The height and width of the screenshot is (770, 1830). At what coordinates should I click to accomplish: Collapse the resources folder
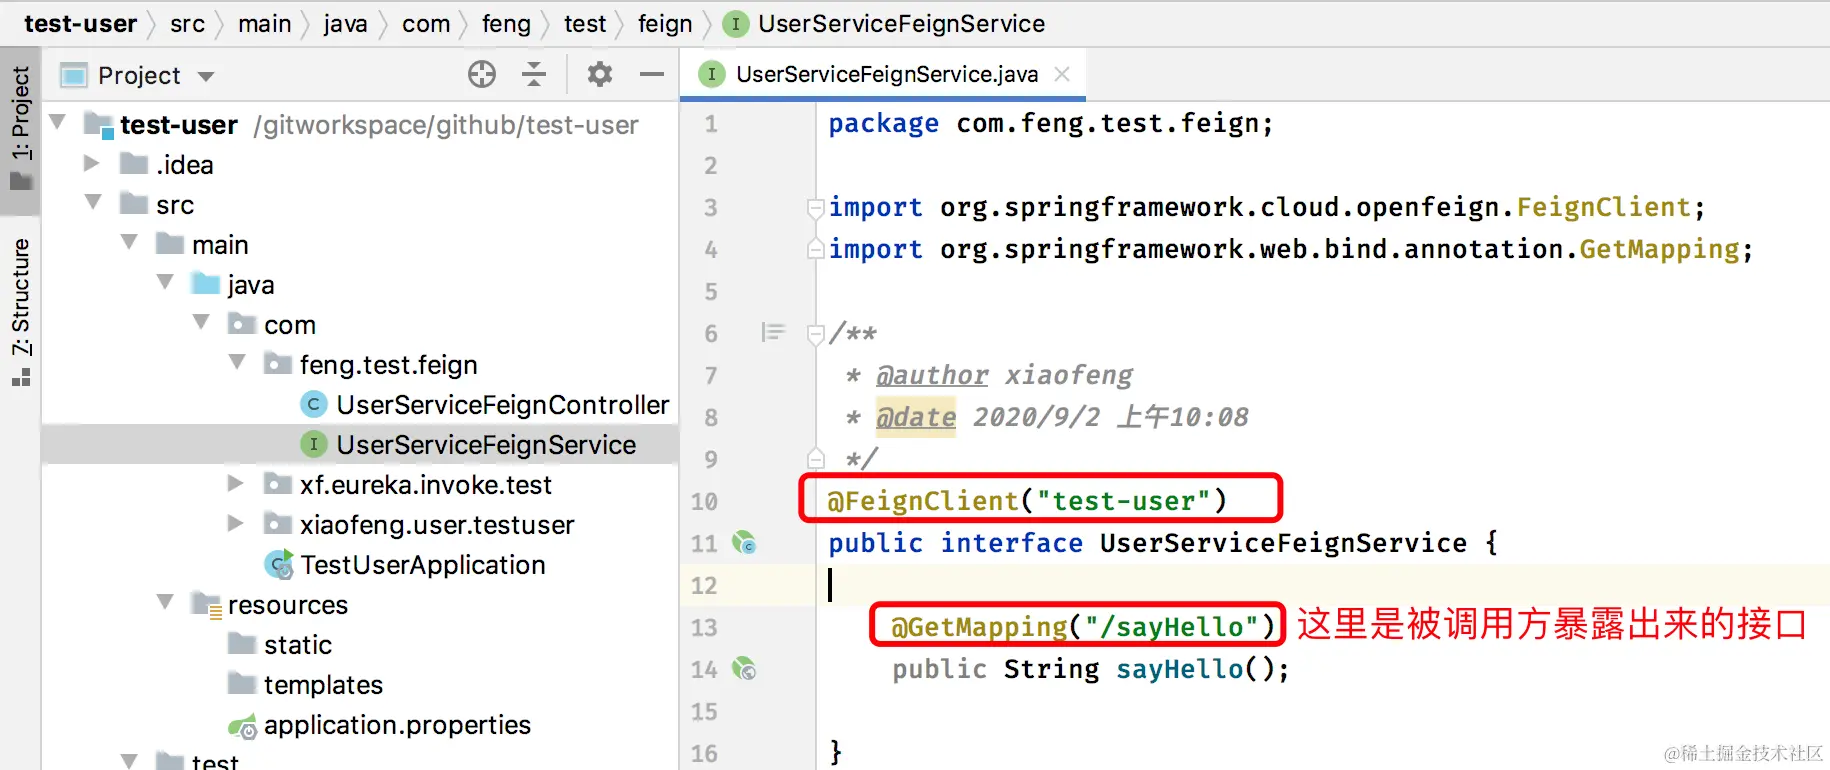click(165, 603)
